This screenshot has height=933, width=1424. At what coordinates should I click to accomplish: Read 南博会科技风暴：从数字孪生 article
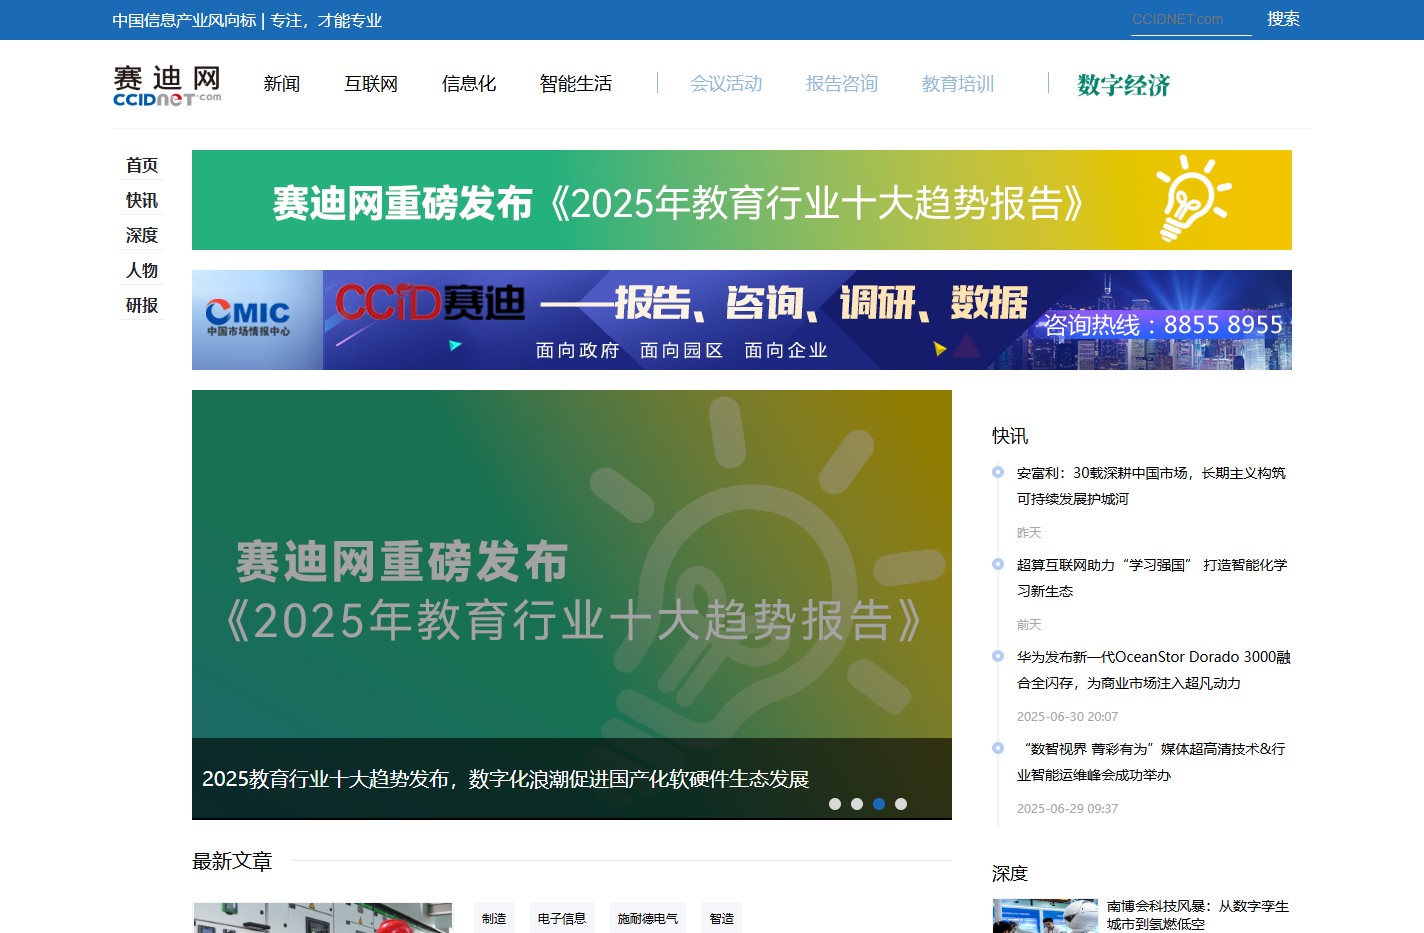[x=1198, y=915]
